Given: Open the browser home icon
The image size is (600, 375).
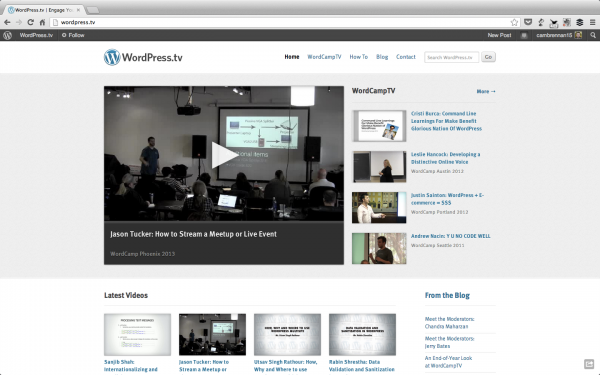Looking at the screenshot, I should (x=42, y=22).
